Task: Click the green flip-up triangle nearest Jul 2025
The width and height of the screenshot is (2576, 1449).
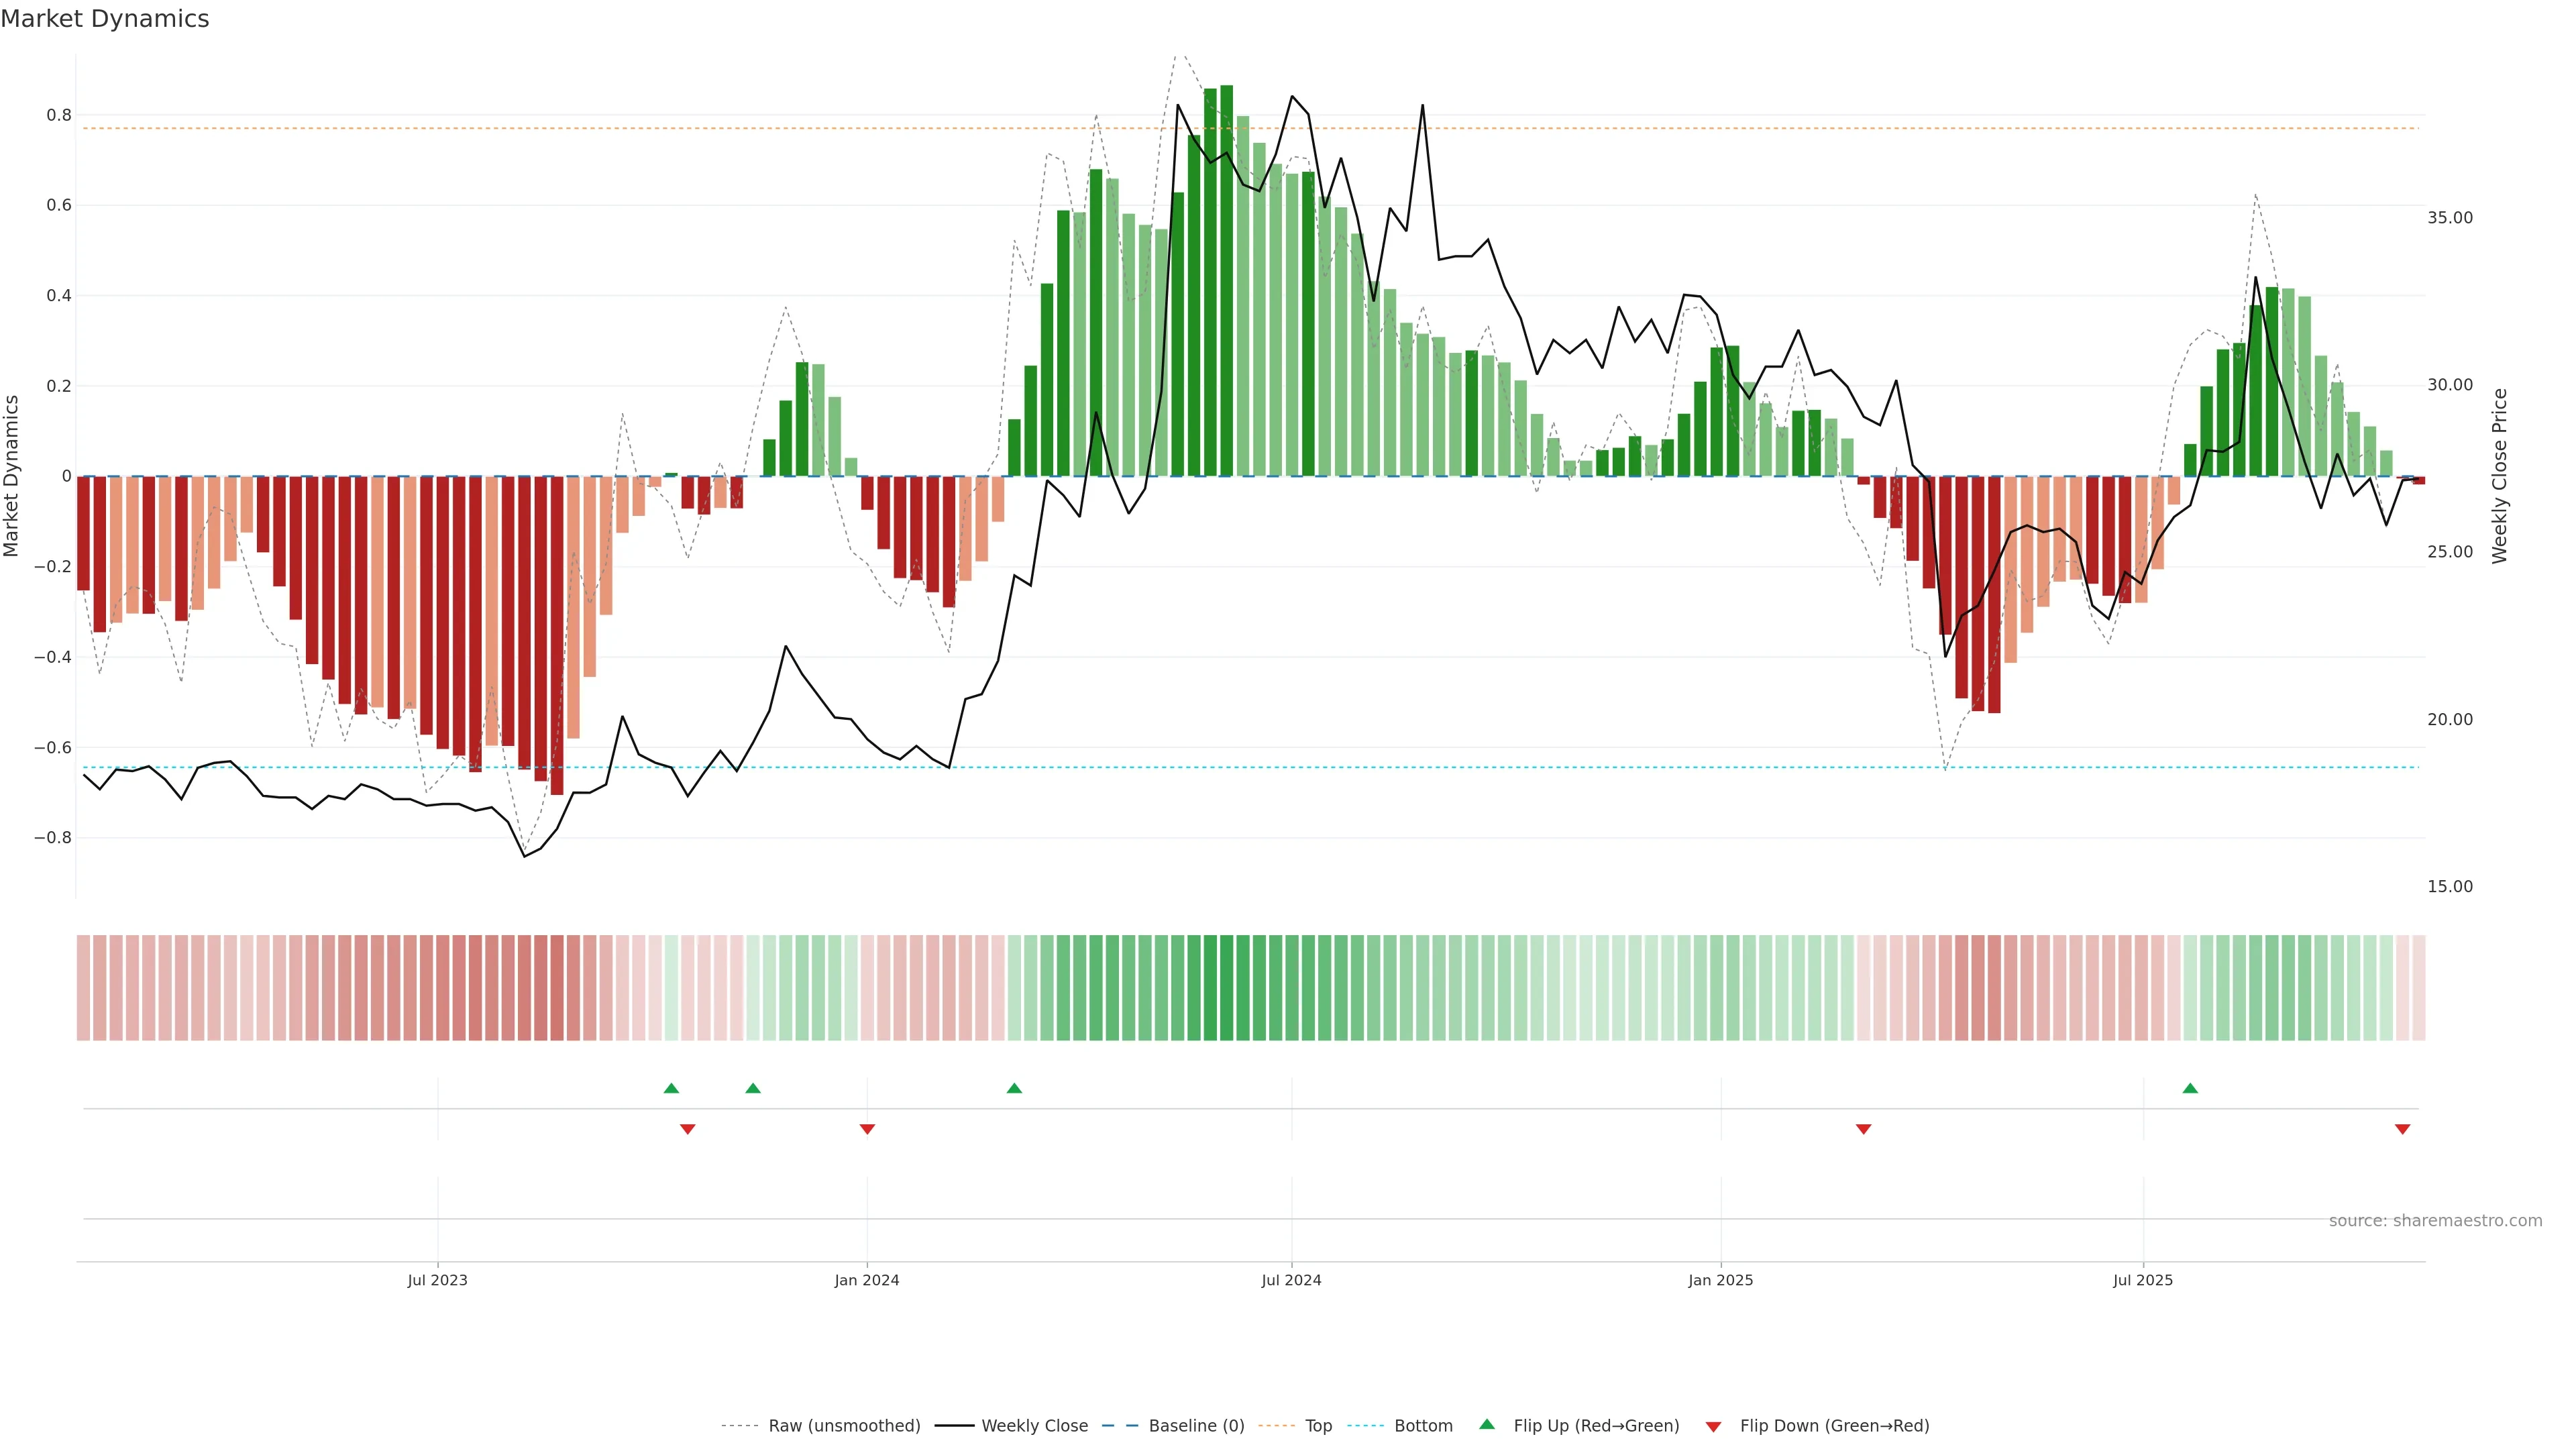Action: tap(2190, 1088)
